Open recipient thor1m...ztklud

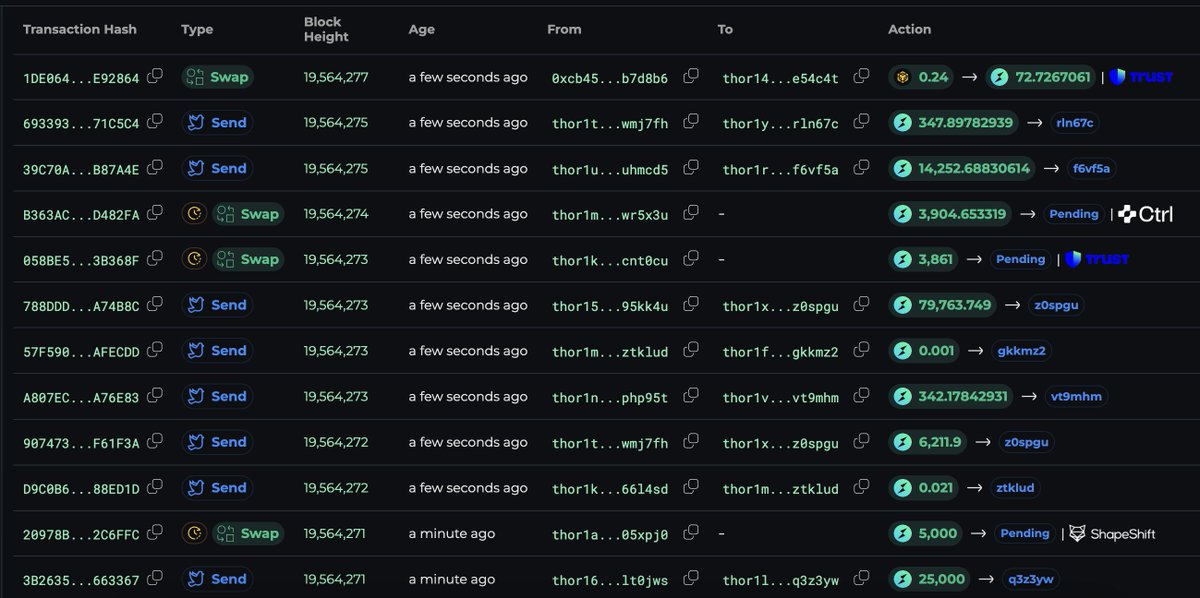[x=781, y=489]
